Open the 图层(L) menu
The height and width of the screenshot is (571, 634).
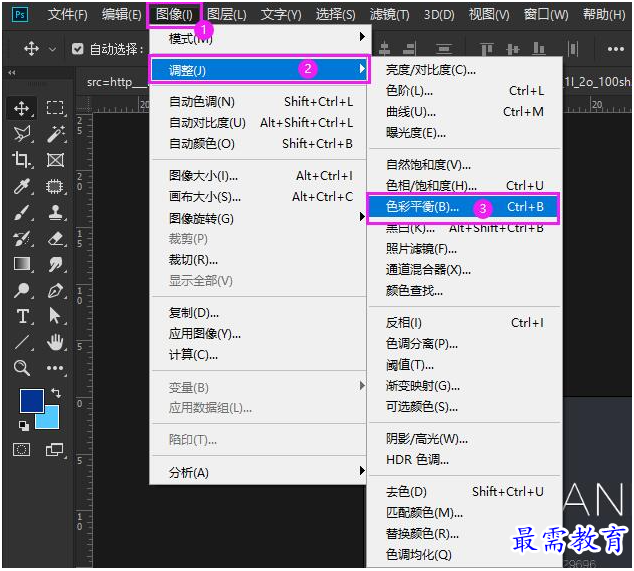(x=226, y=15)
